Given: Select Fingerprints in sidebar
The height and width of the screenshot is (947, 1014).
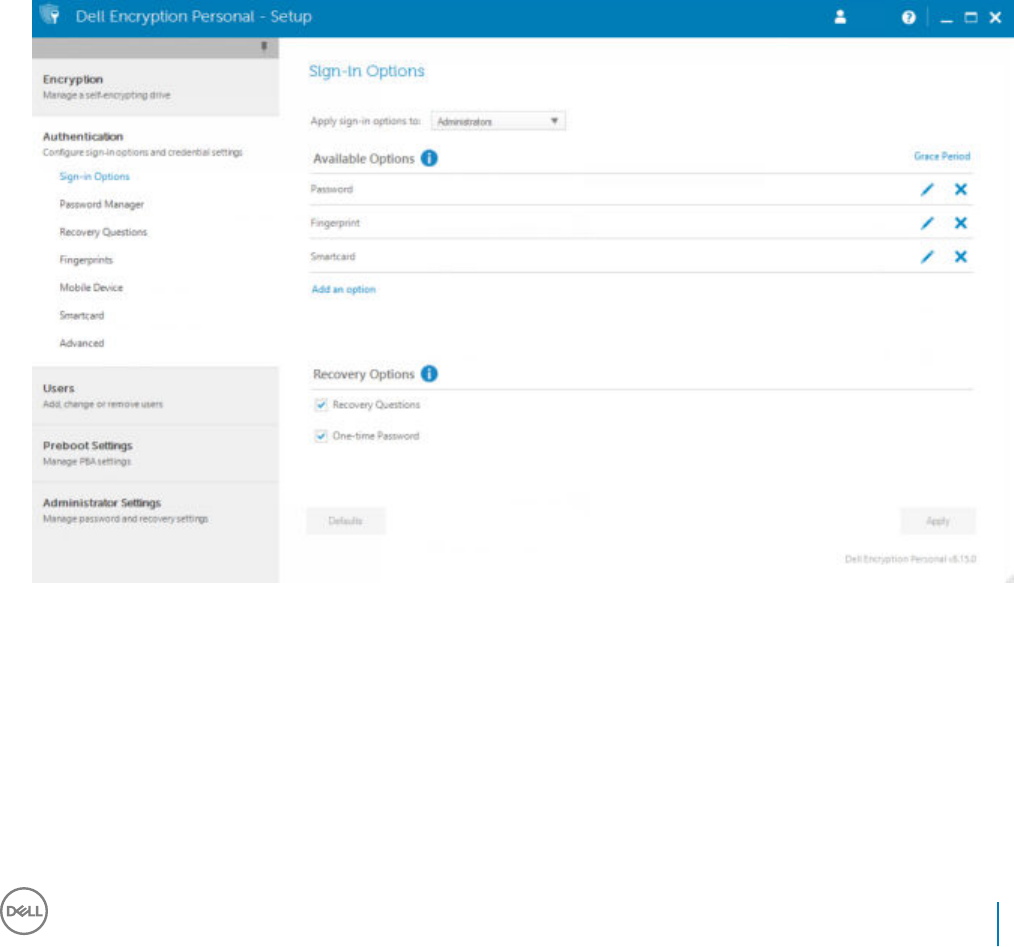Looking at the screenshot, I should tap(86, 260).
